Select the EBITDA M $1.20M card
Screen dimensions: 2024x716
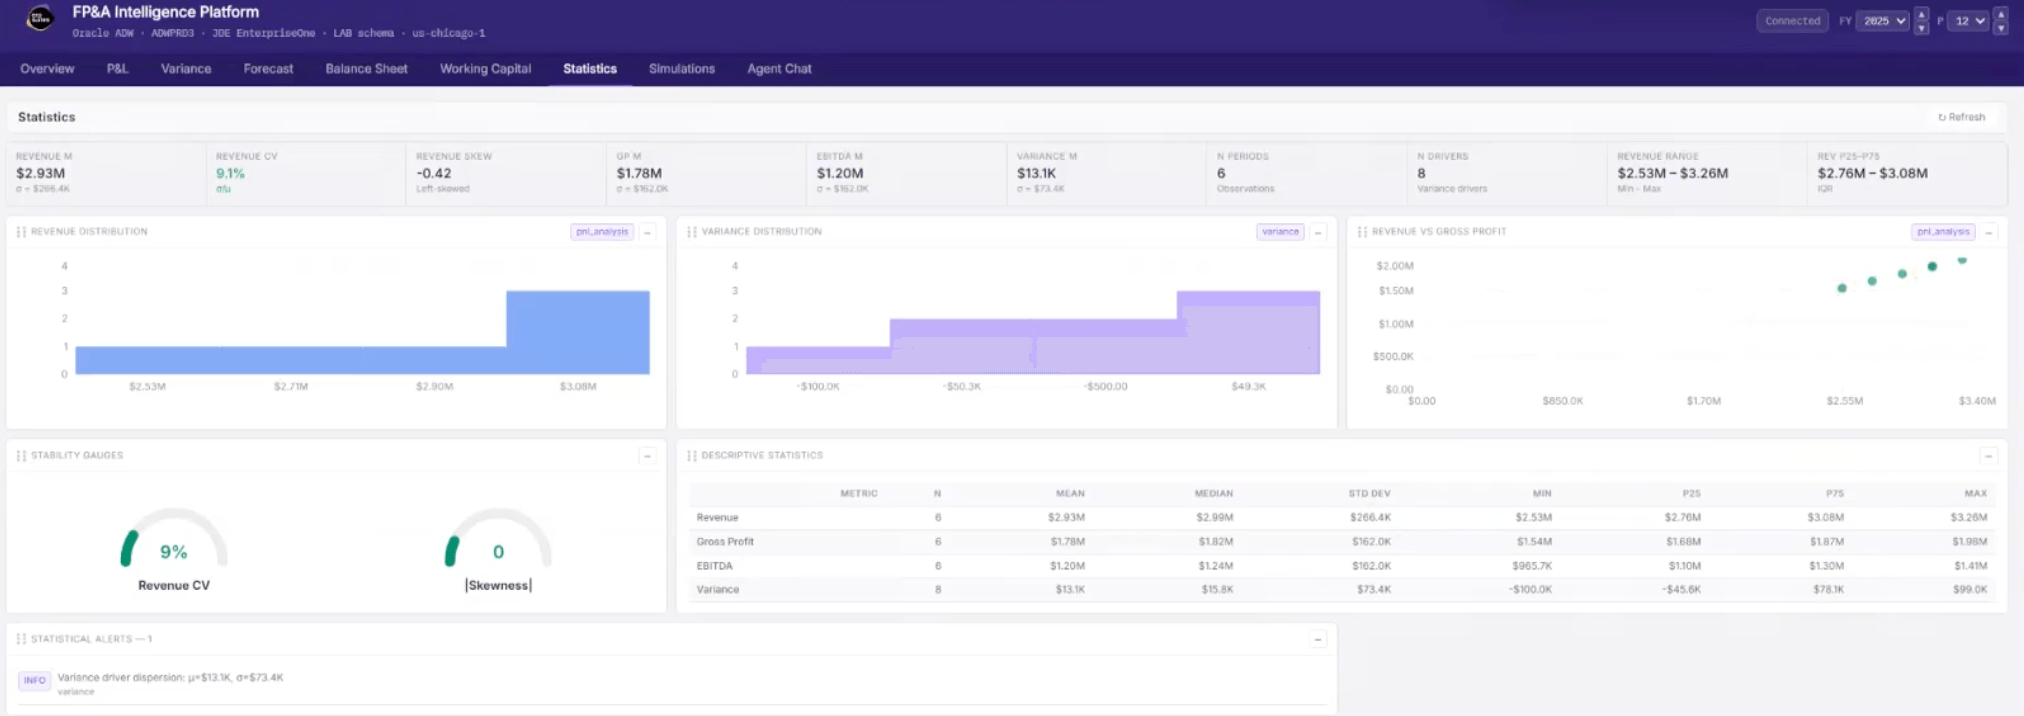(x=906, y=174)
